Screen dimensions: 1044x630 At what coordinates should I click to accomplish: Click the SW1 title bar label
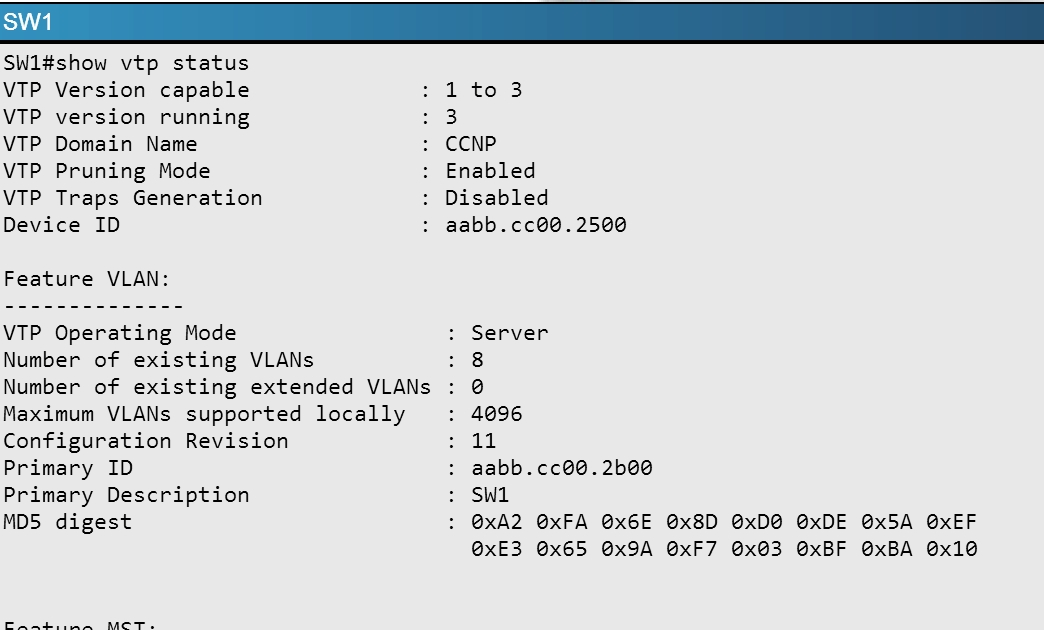(27, 22)
